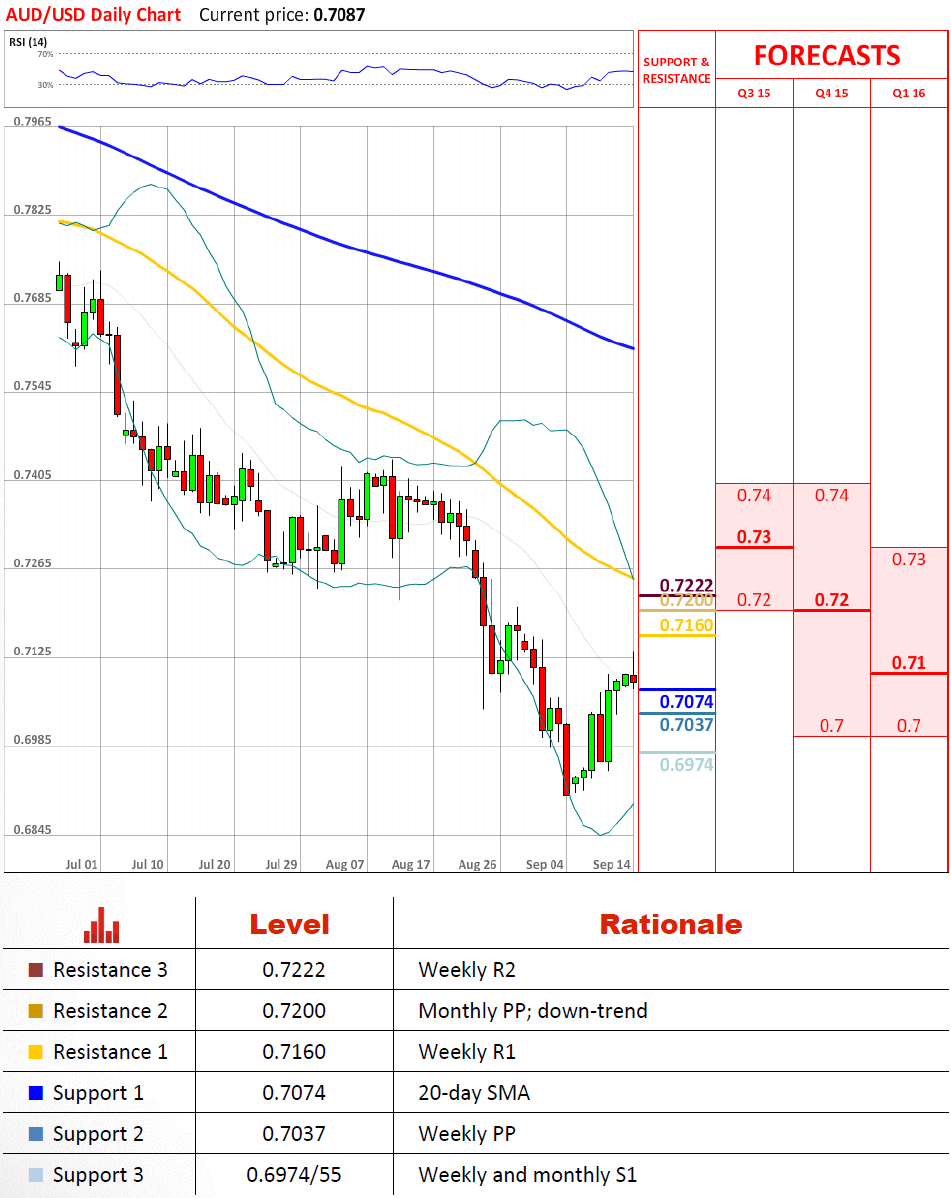
Task: Click the Level column heading
Action: click(x=290, y=924)
